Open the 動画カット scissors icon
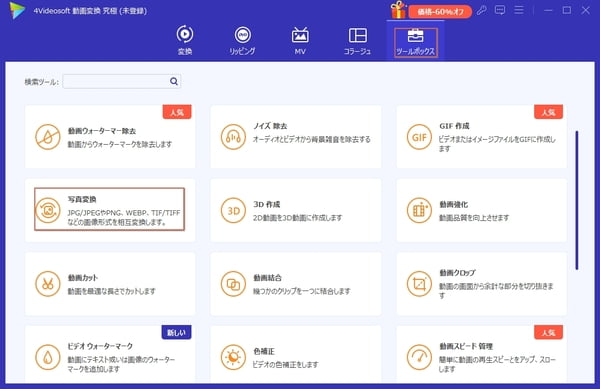Screen dimensions: 600x389 click(48, 284)
